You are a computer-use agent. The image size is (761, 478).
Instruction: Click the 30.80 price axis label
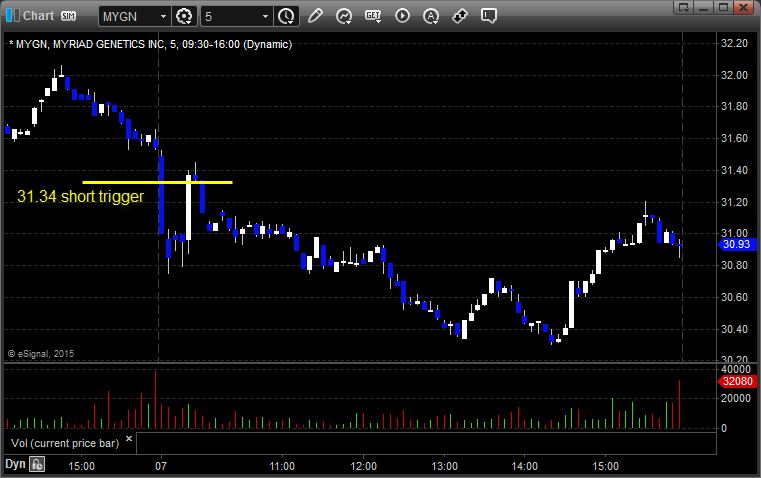click(x=734, y=265)
